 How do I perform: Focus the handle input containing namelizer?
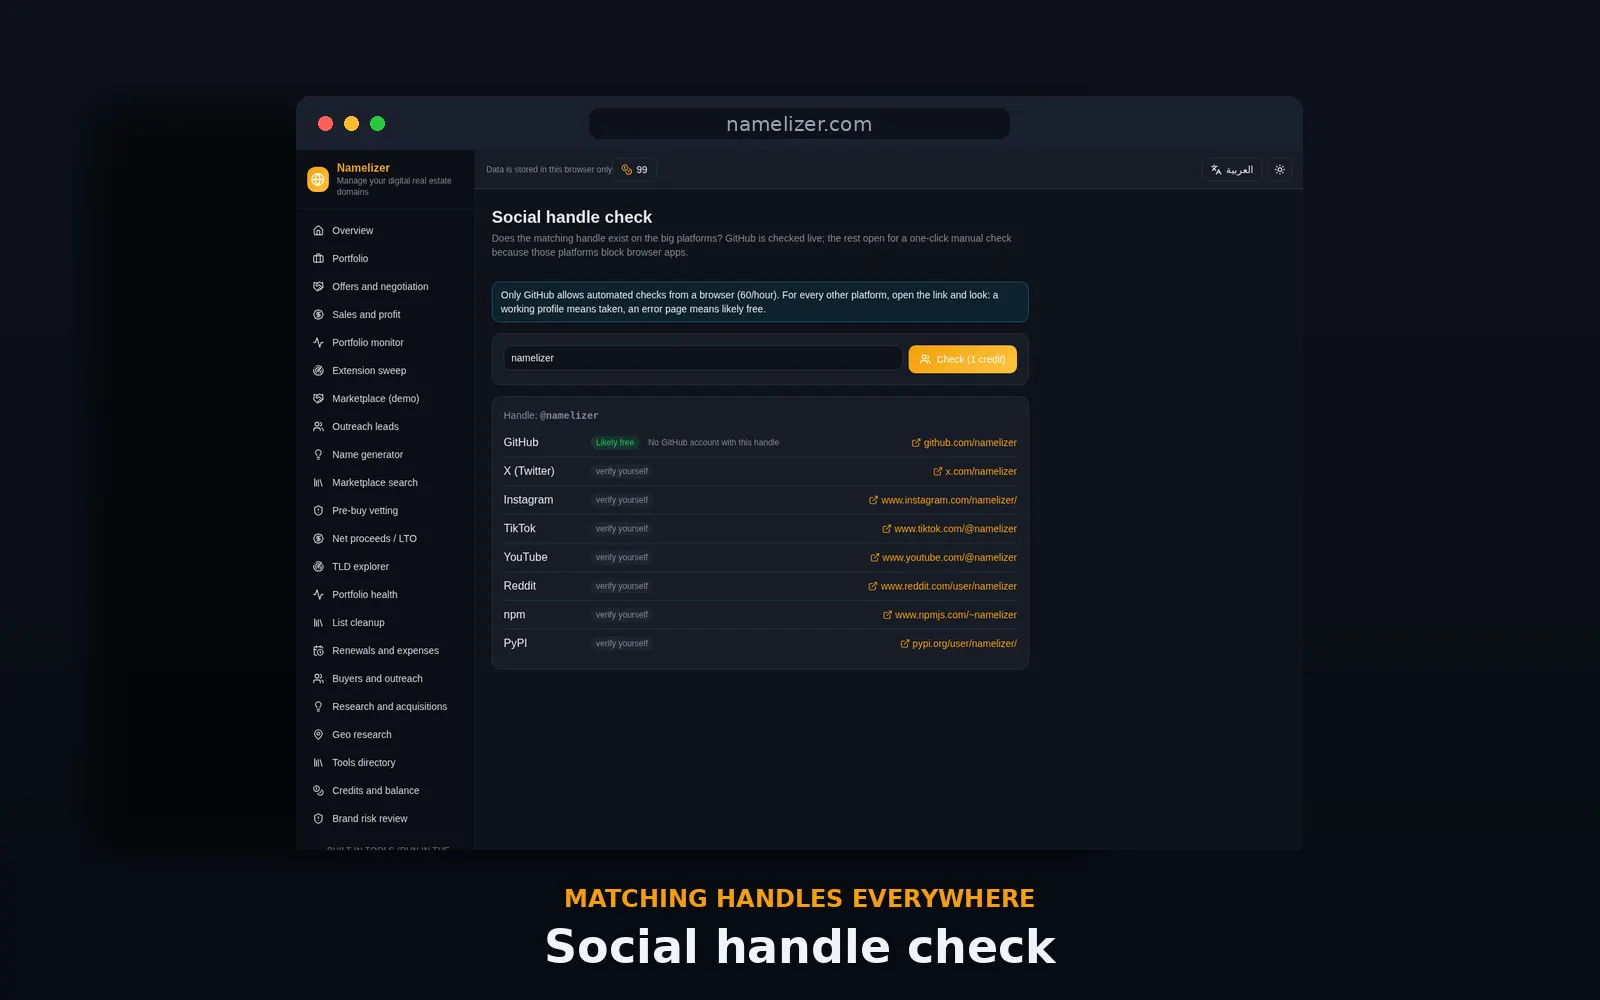click(x=703, y=358)
